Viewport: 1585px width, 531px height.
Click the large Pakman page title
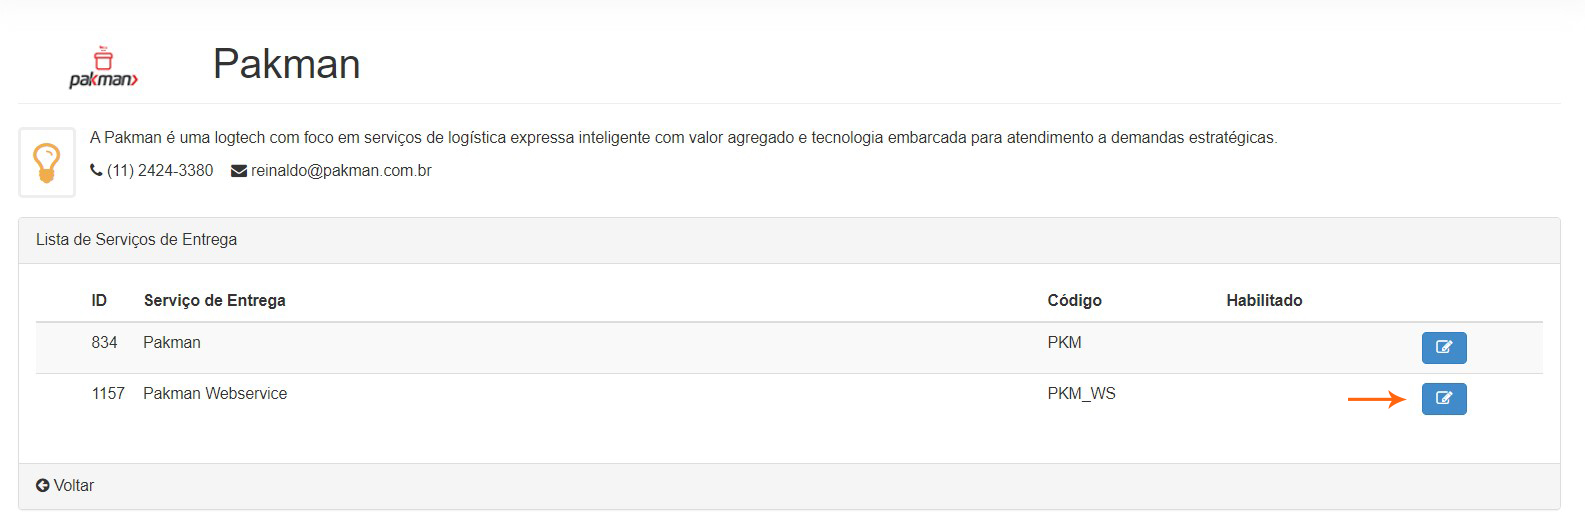pyautogui.click(x=286, y=64)
